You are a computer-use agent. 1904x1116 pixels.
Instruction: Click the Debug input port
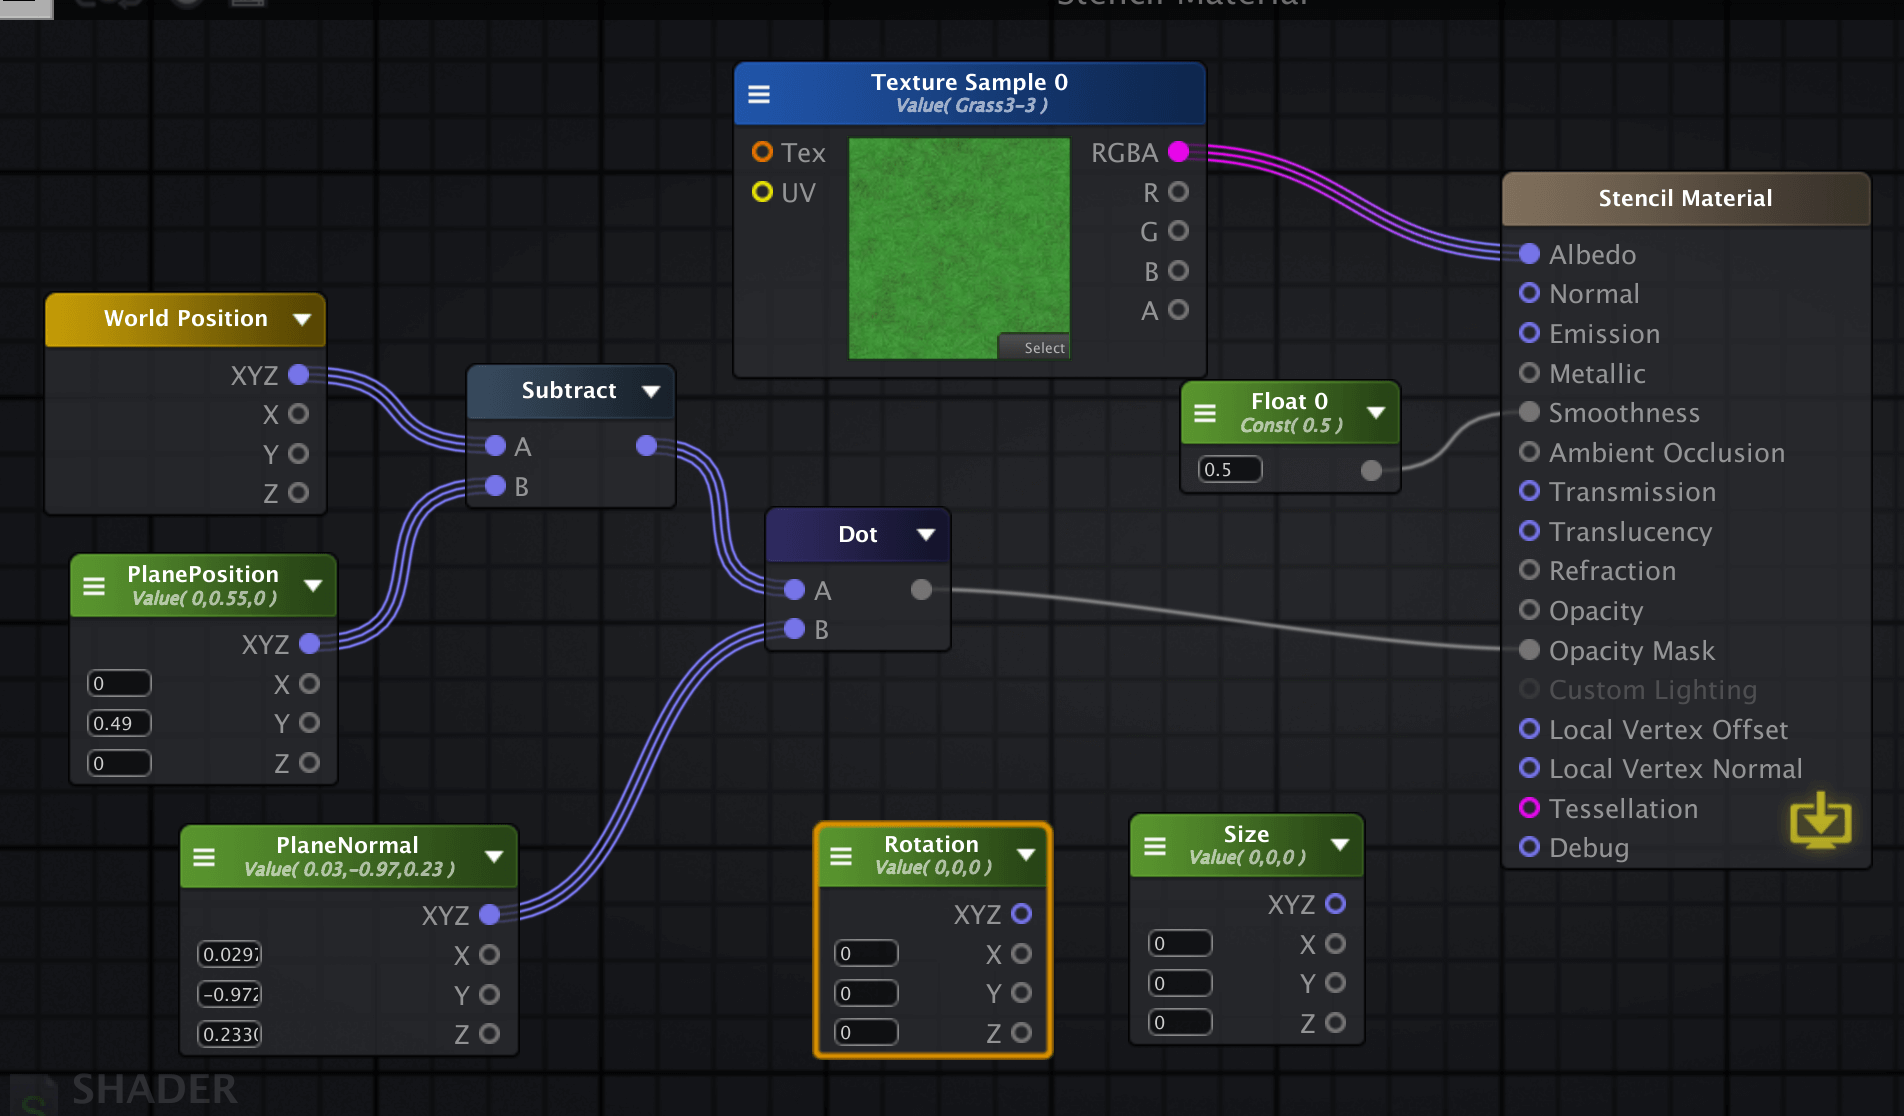tap(1529, 847)
